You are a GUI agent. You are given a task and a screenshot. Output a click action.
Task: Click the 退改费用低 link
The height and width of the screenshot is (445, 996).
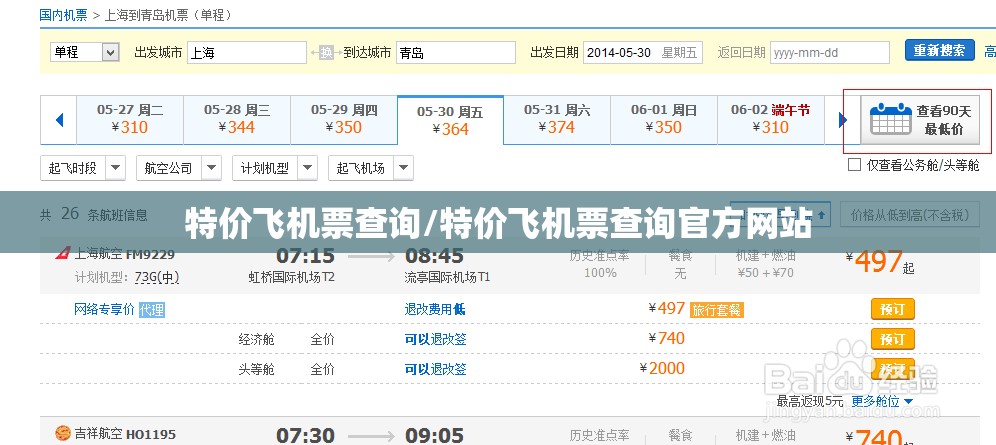pyautogui.click(x=435, y=309)
